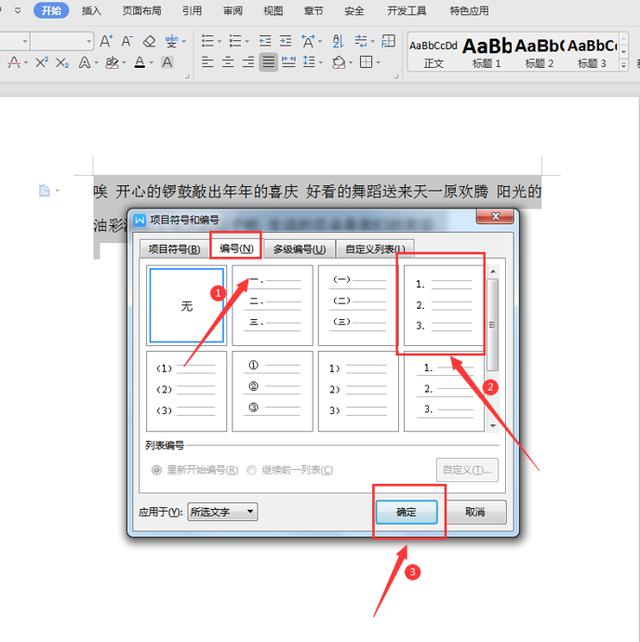This screenshot has width=640, height=642.
Task: Apply borders with the grid icon
Action: 366,62
